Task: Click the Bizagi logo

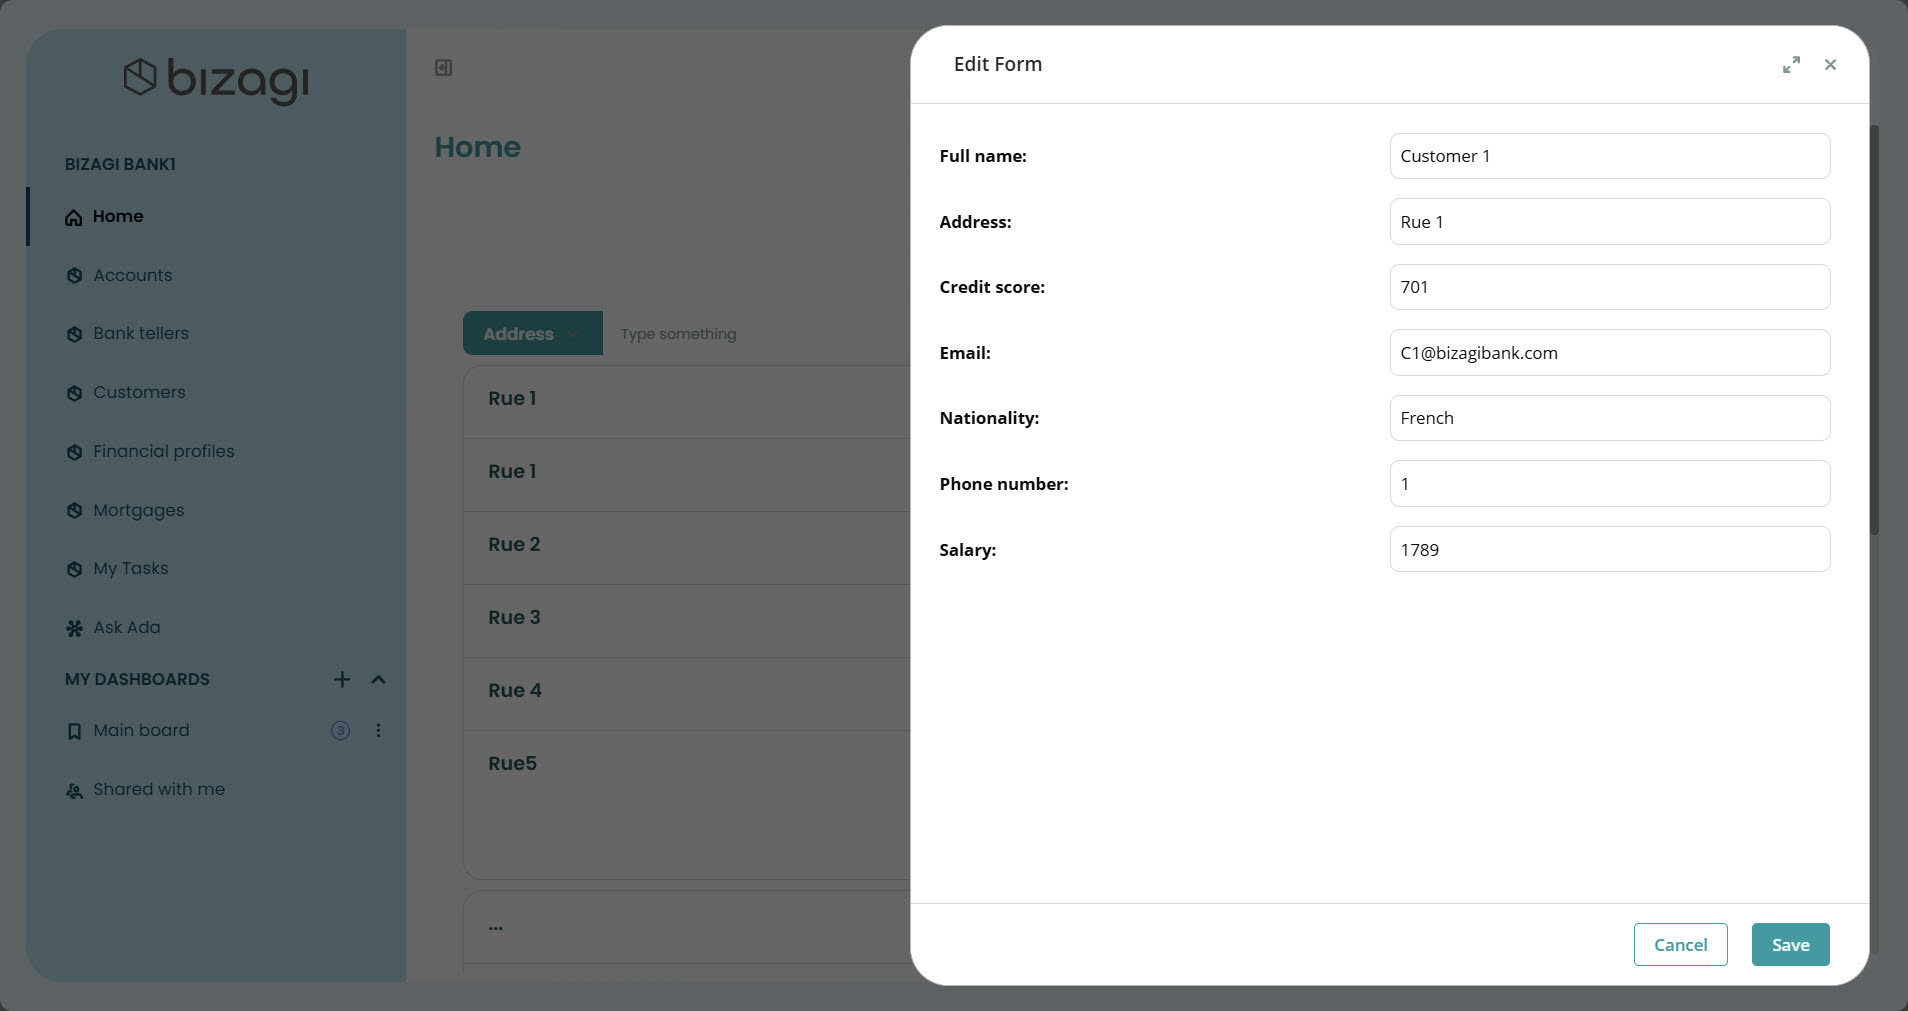Action: point(216,80)
